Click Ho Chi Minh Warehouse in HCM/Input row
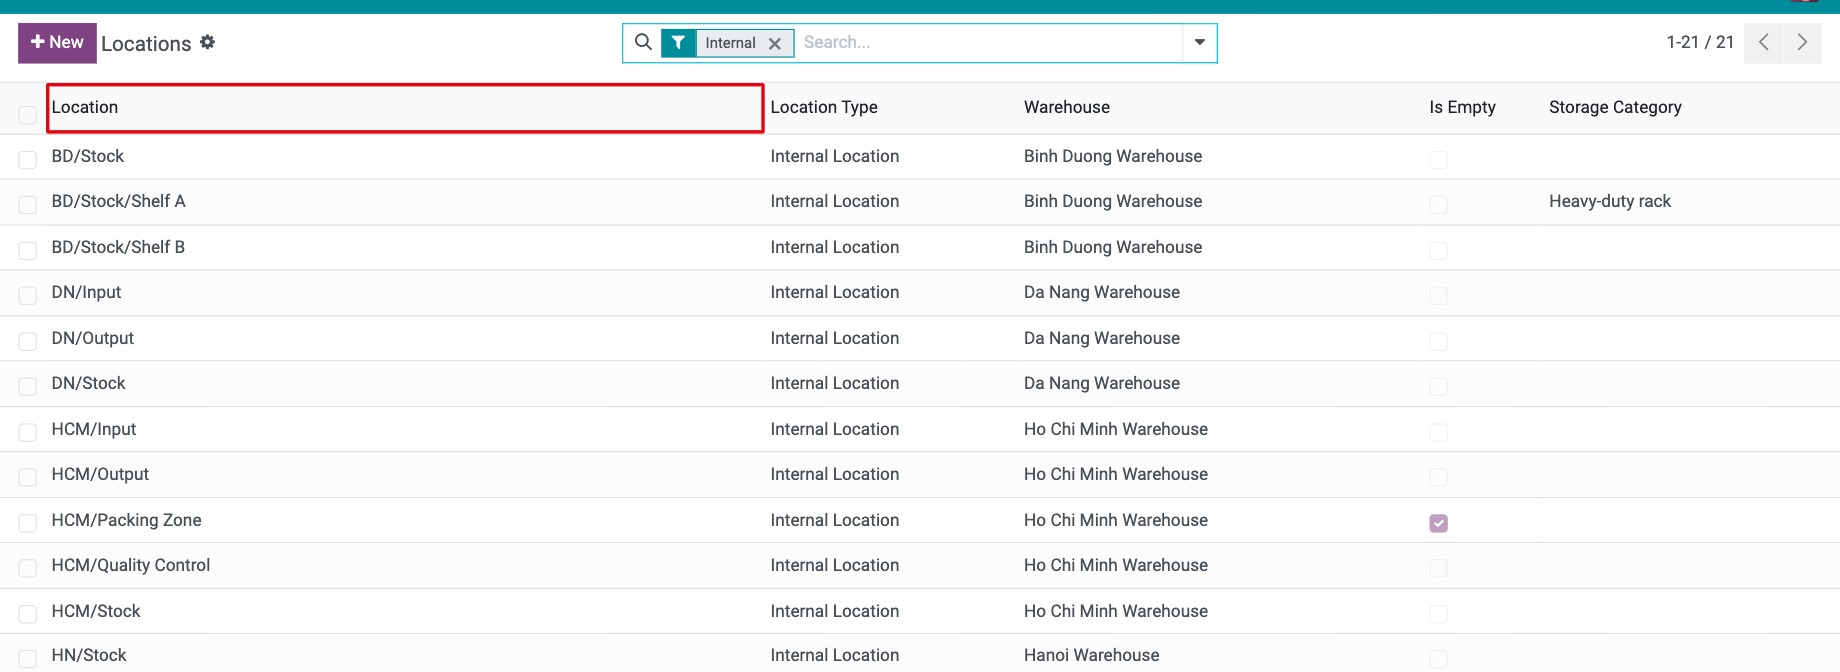The height and width of the screenshot is (672, 1840). (1116, 429)
